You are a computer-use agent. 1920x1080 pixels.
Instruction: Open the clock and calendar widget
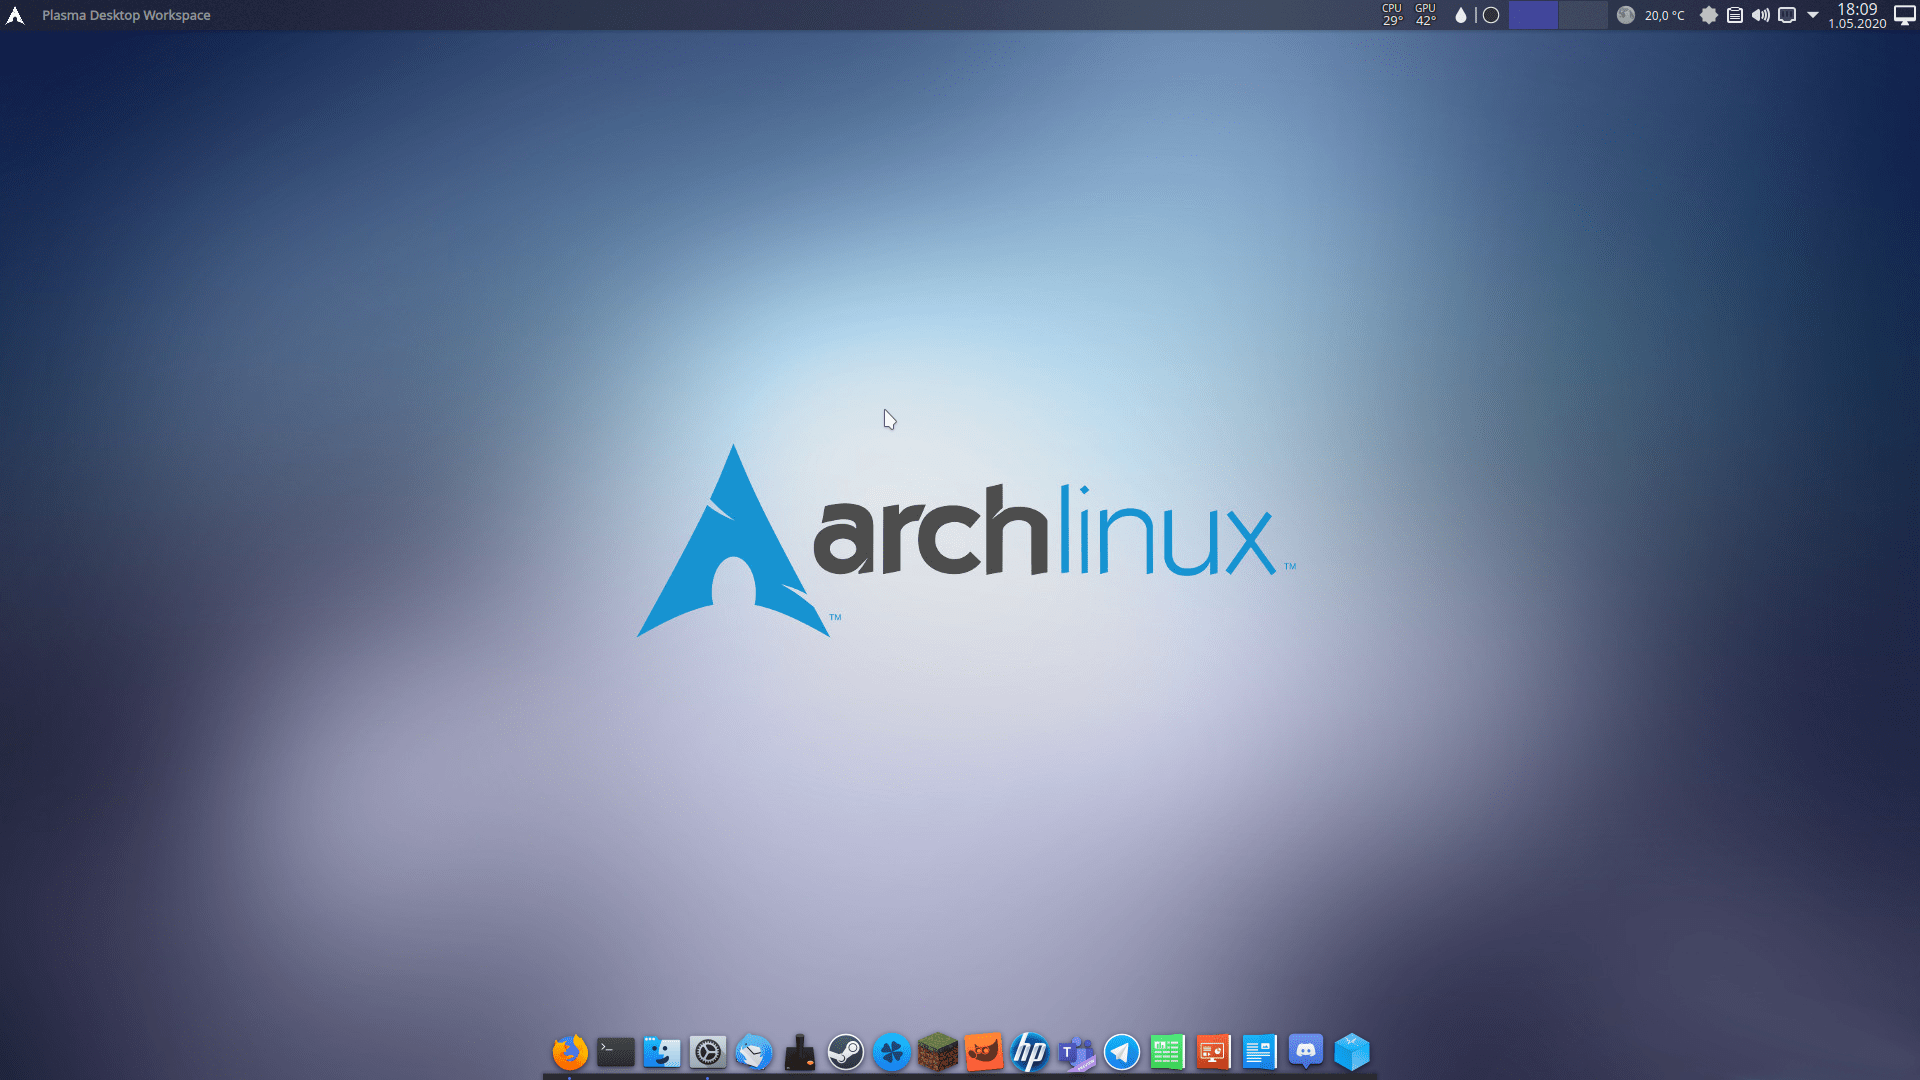tap(1857, 15)
